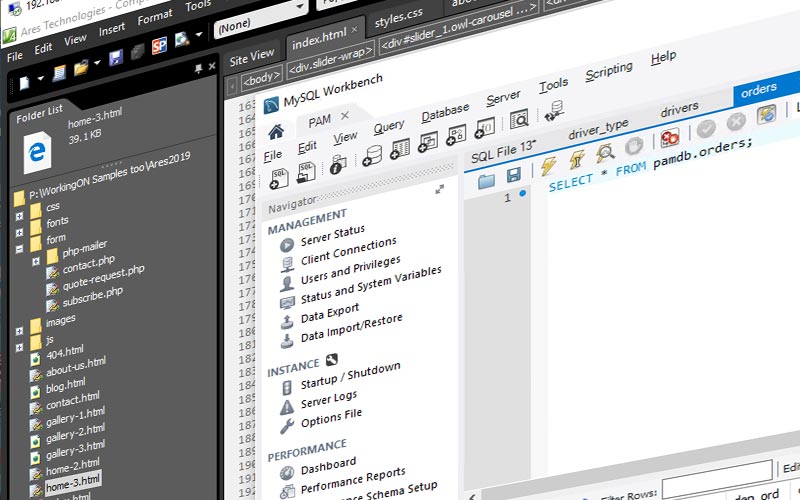This screenshot has width=800, height=500.
Task: Click the open SQL script file icon
Action: (x=306, y=172)
